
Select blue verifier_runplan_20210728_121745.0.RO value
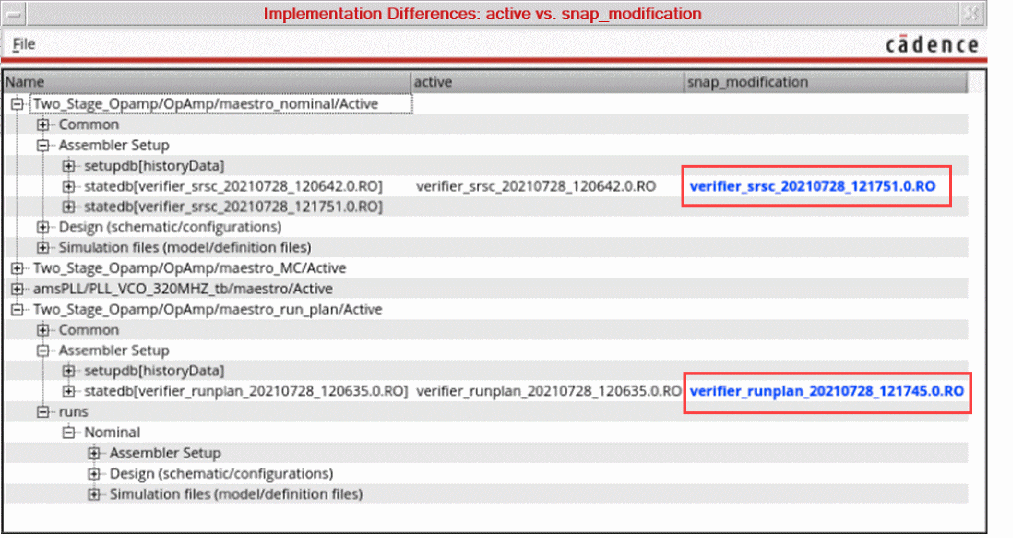point(827,391)
